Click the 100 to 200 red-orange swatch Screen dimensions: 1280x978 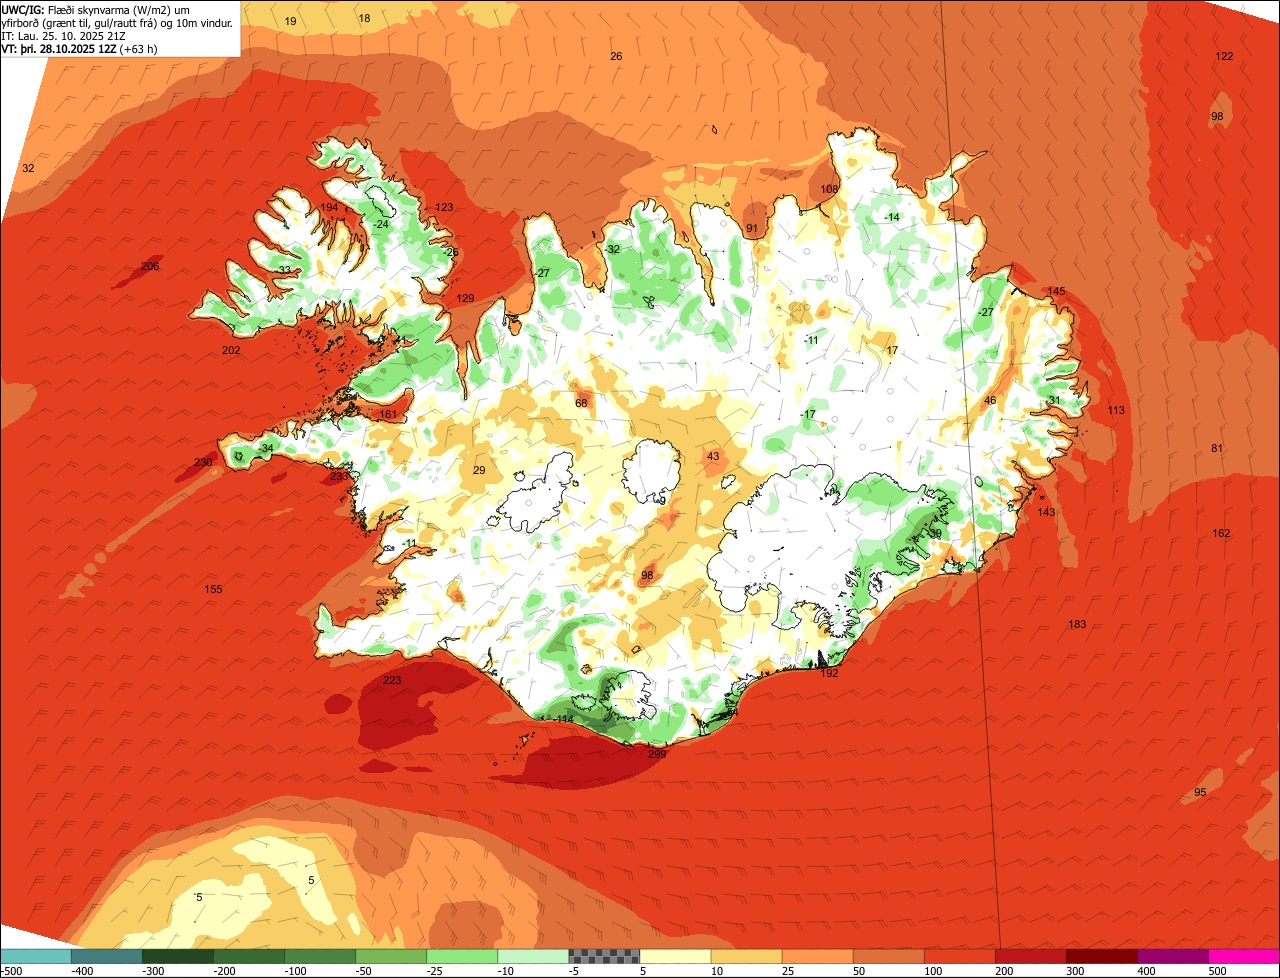click(x=959, y=956)
